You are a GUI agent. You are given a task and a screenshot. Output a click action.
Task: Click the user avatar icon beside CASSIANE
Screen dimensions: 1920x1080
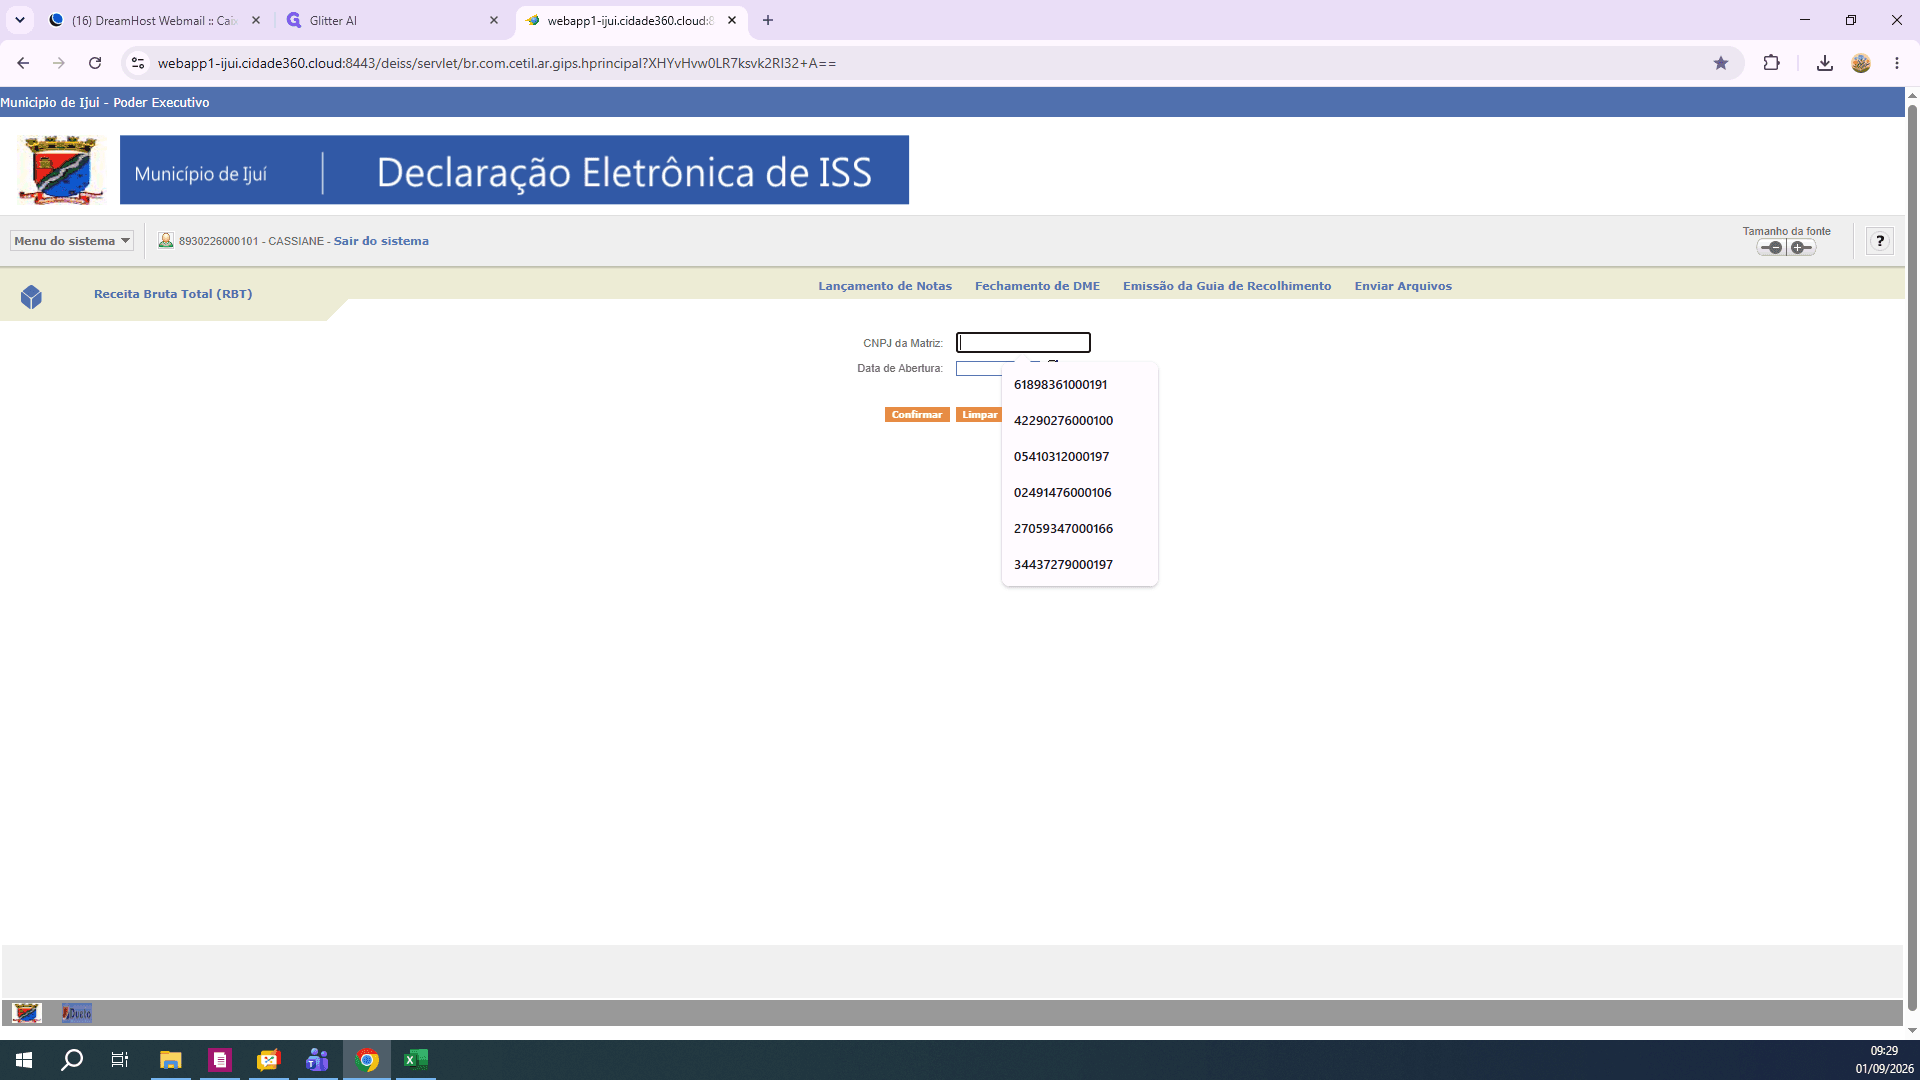[x=166, y=240]
